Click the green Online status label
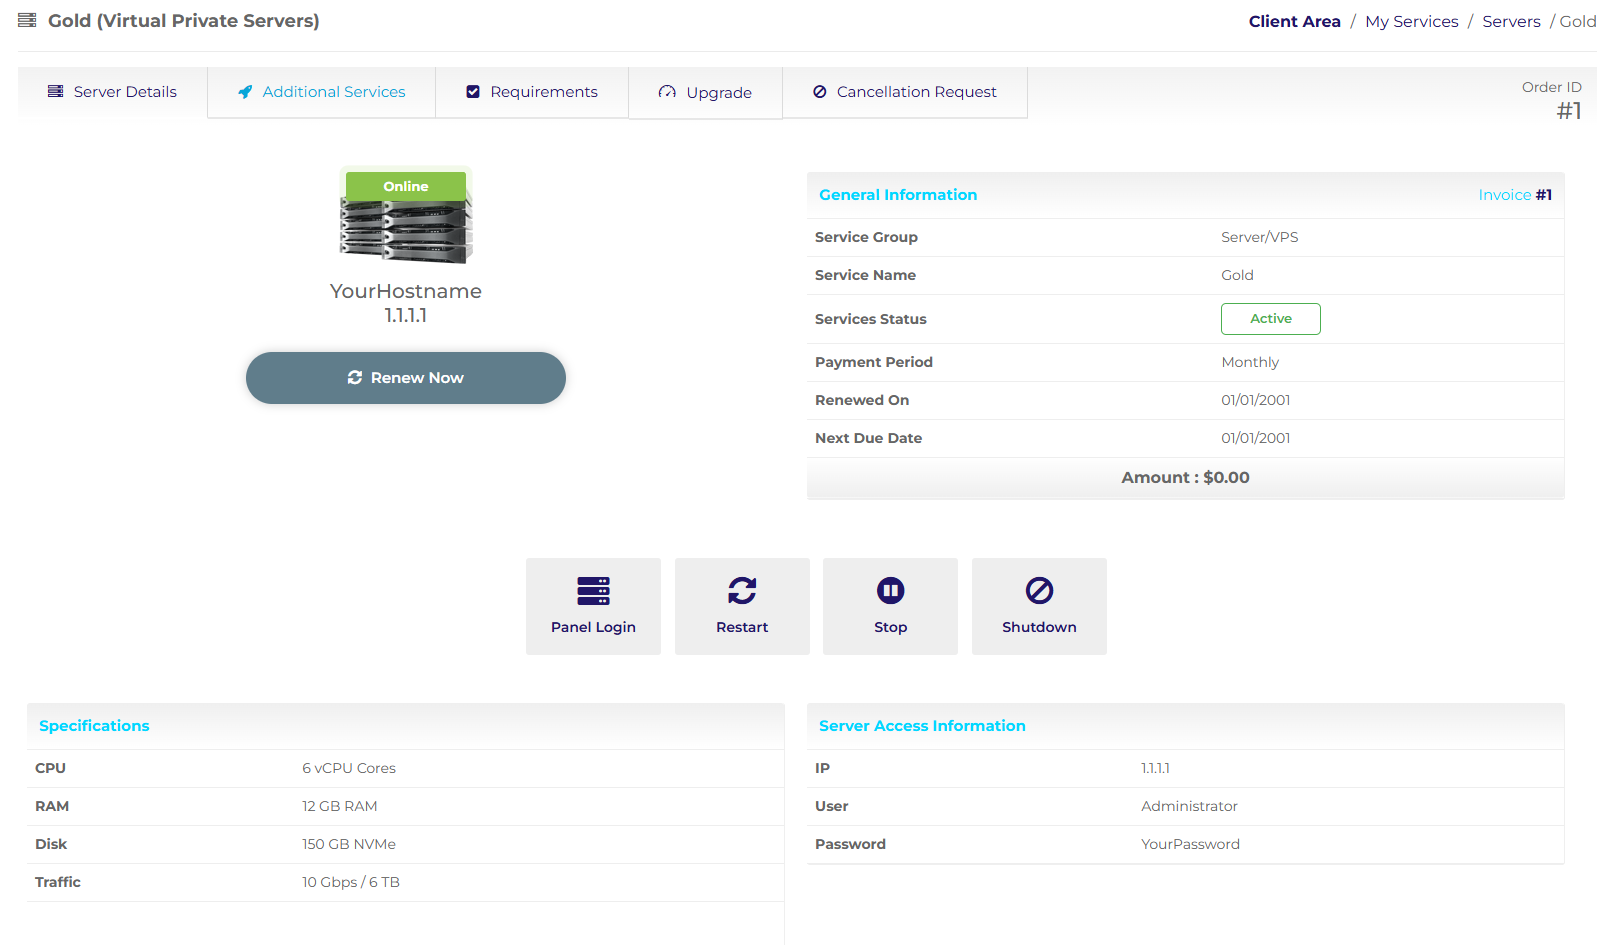Image resolution: width=1615 pixels, height=945 pixels. tap(405, 186)
